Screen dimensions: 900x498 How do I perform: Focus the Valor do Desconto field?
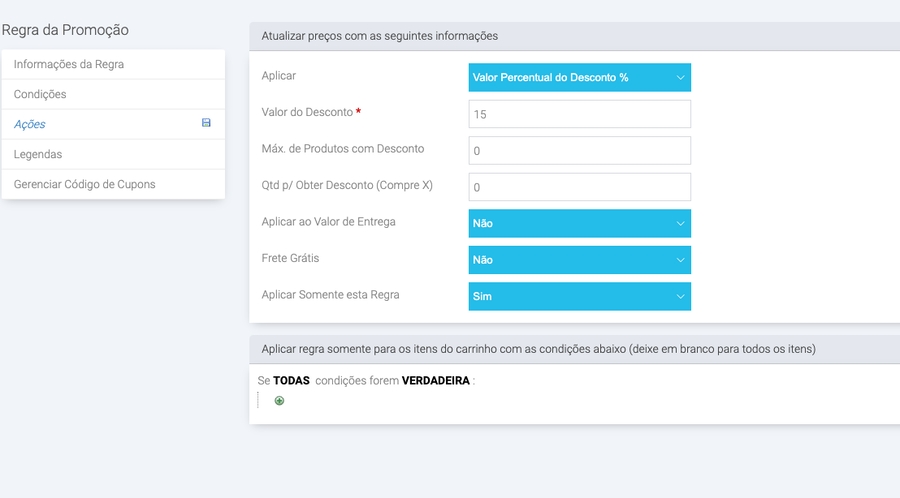point(579,114)
